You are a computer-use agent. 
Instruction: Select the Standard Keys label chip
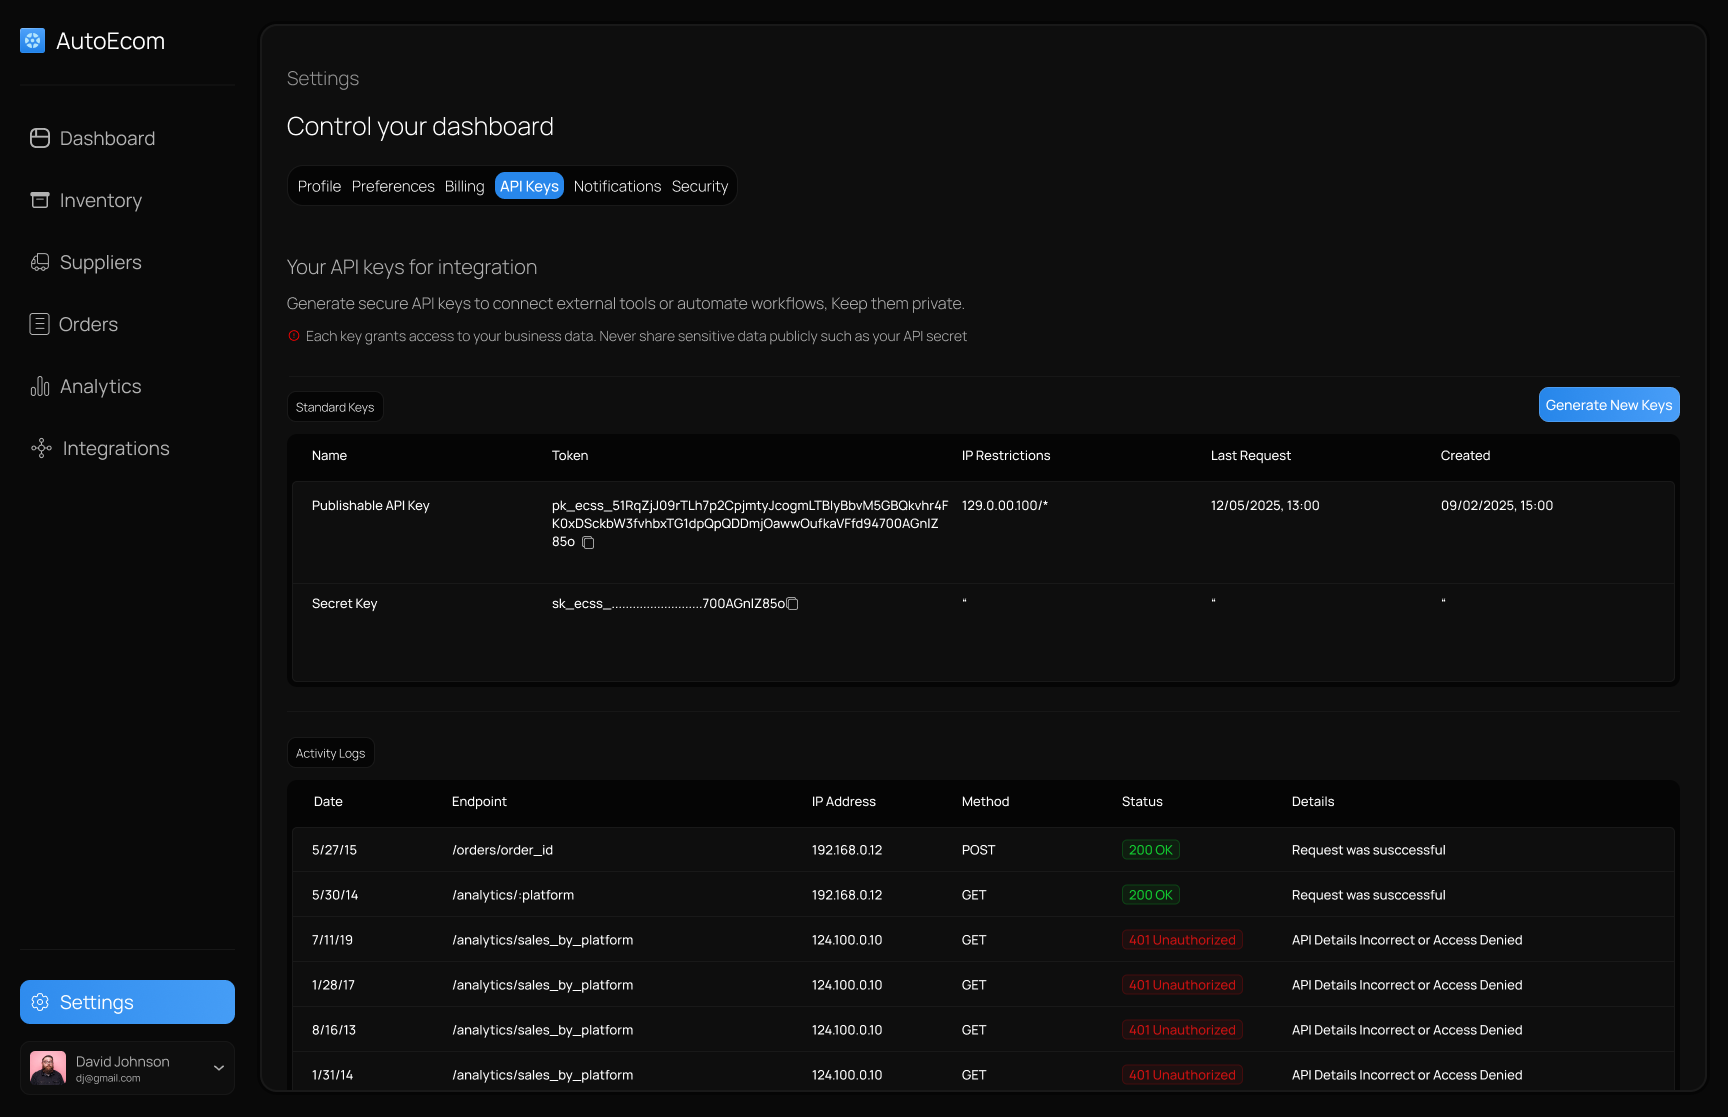(x=335, y=407)
